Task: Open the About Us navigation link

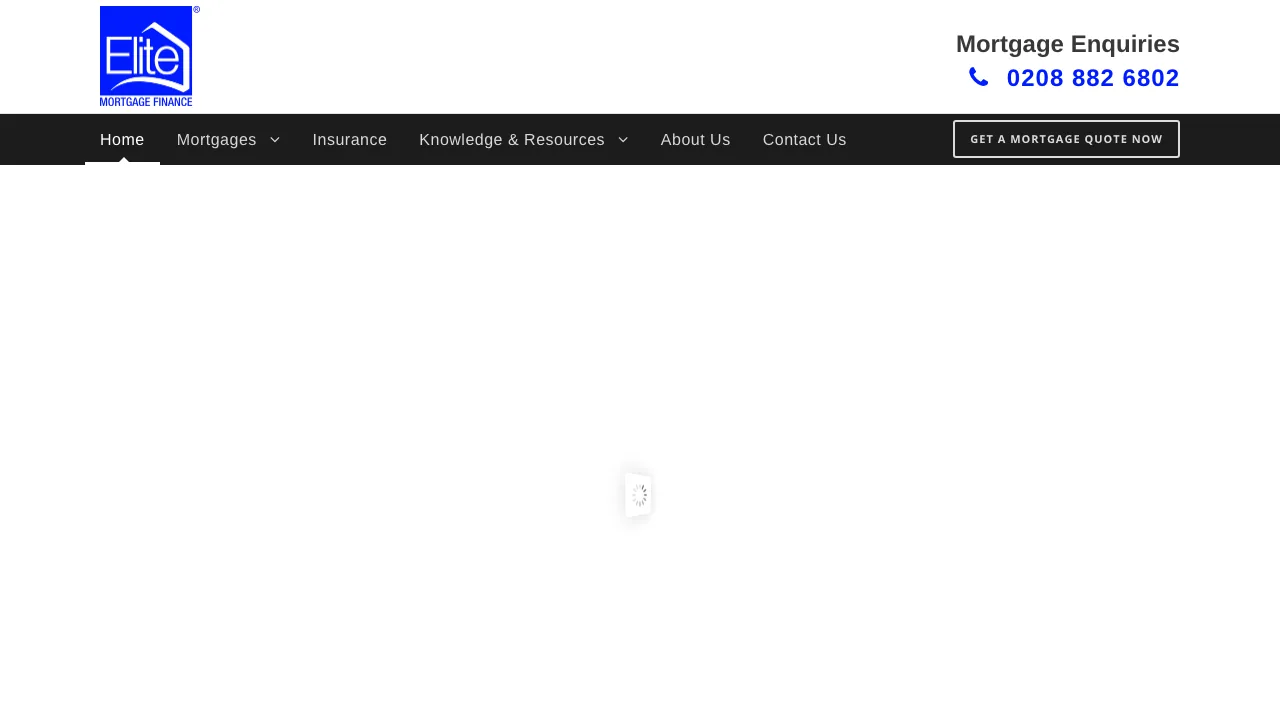Action: [x=695, y=139]
